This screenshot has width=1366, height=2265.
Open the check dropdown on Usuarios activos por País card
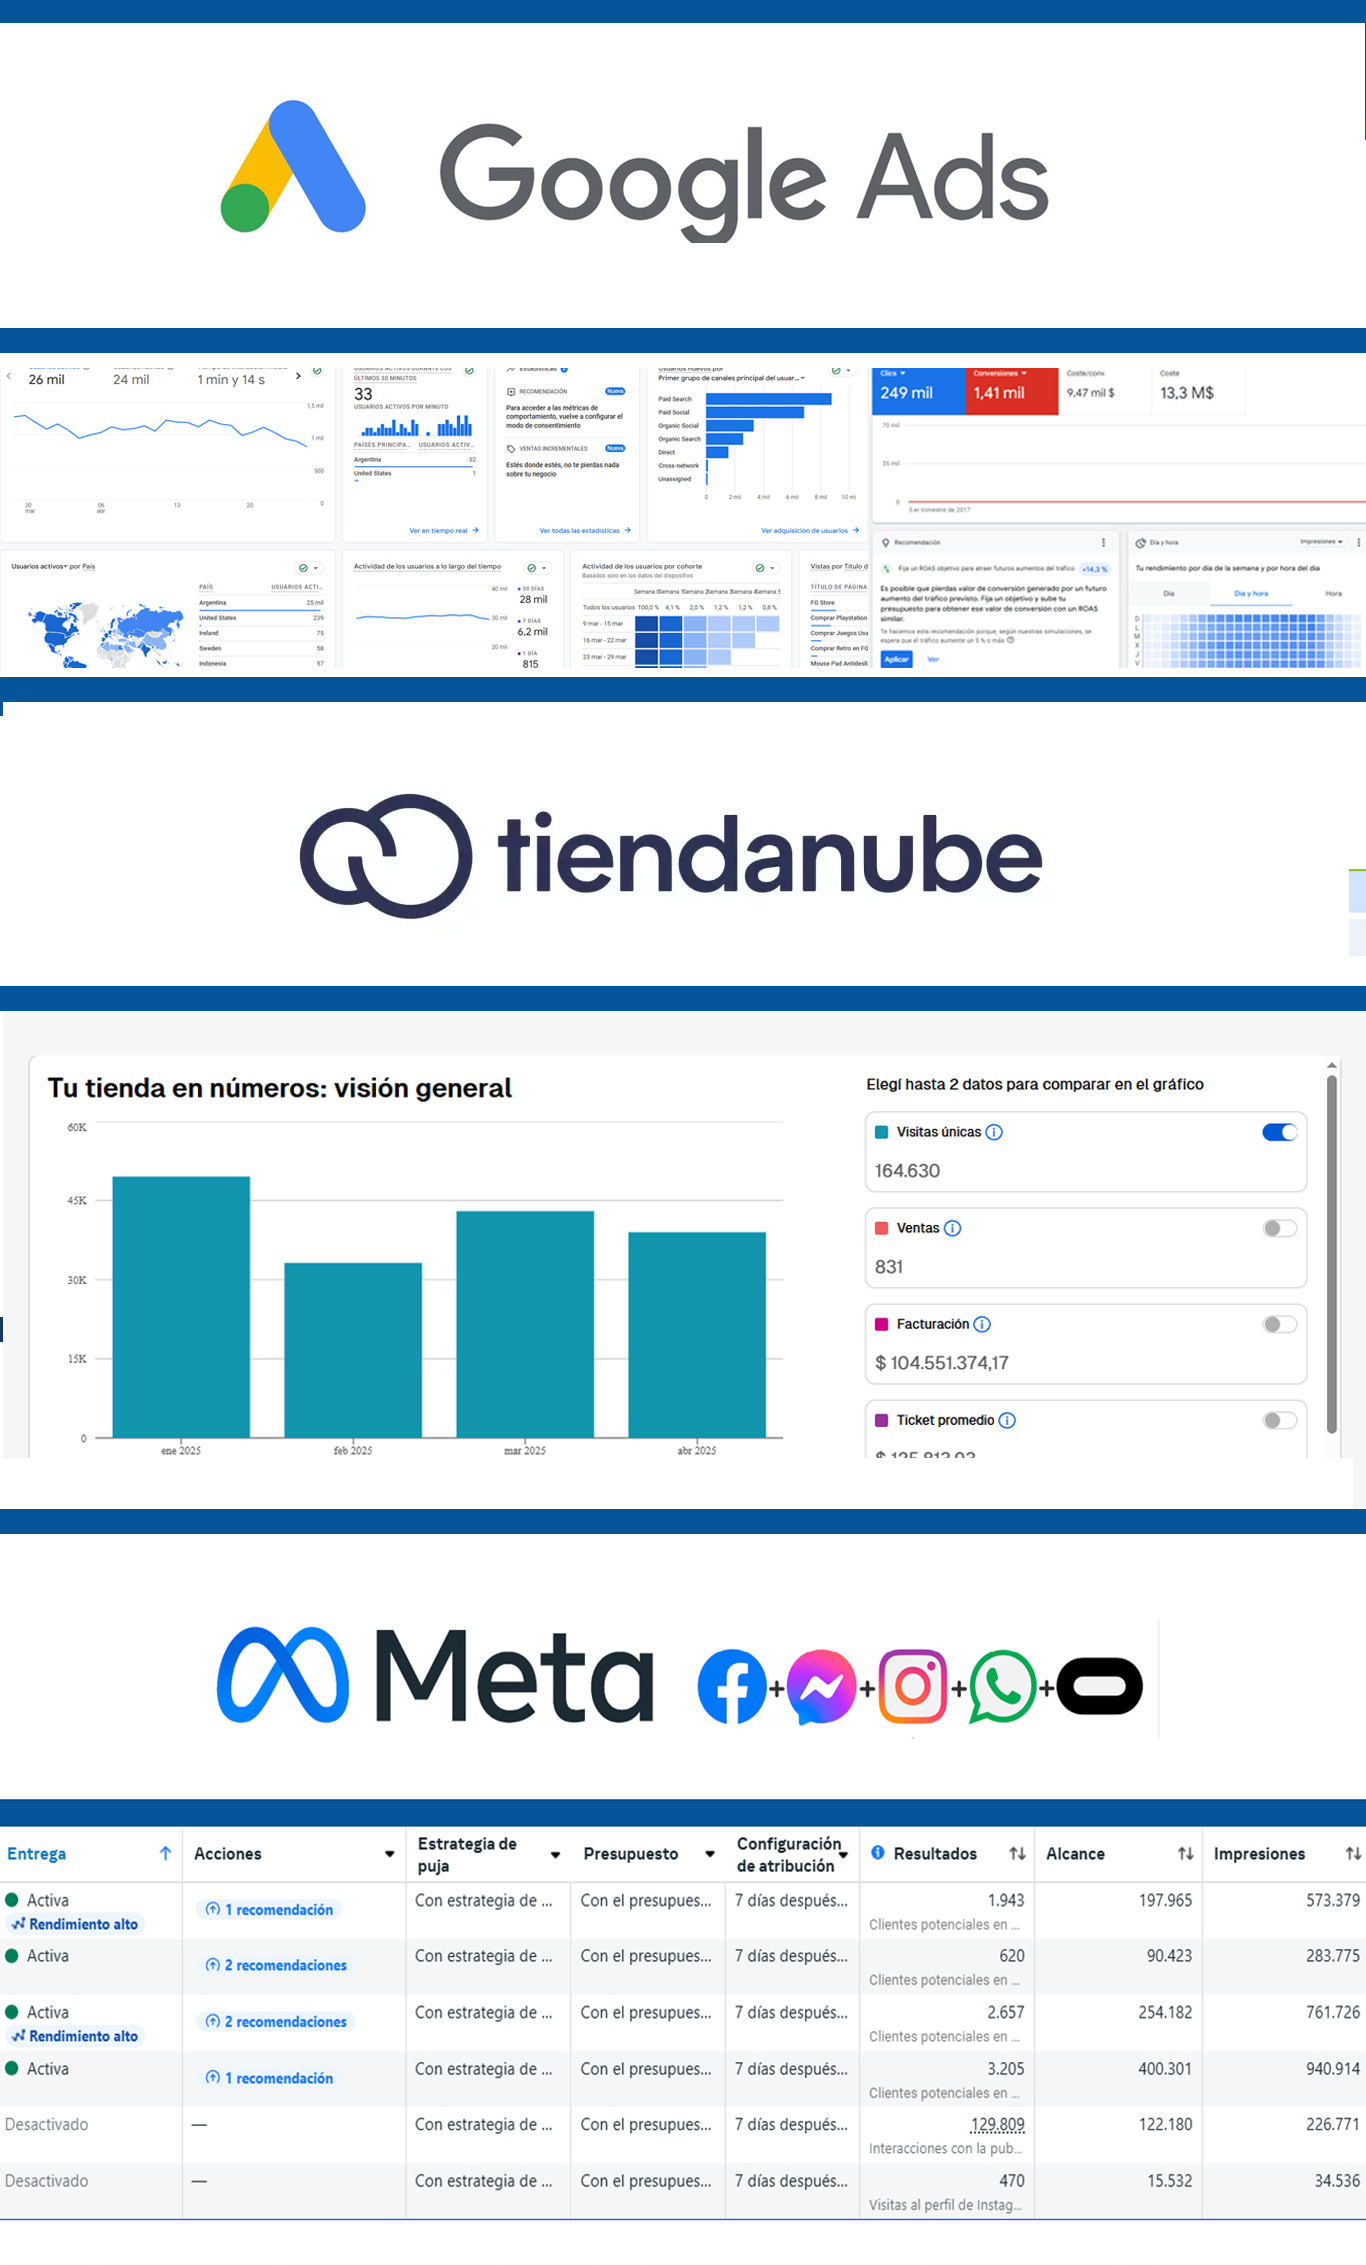[308, 568]
